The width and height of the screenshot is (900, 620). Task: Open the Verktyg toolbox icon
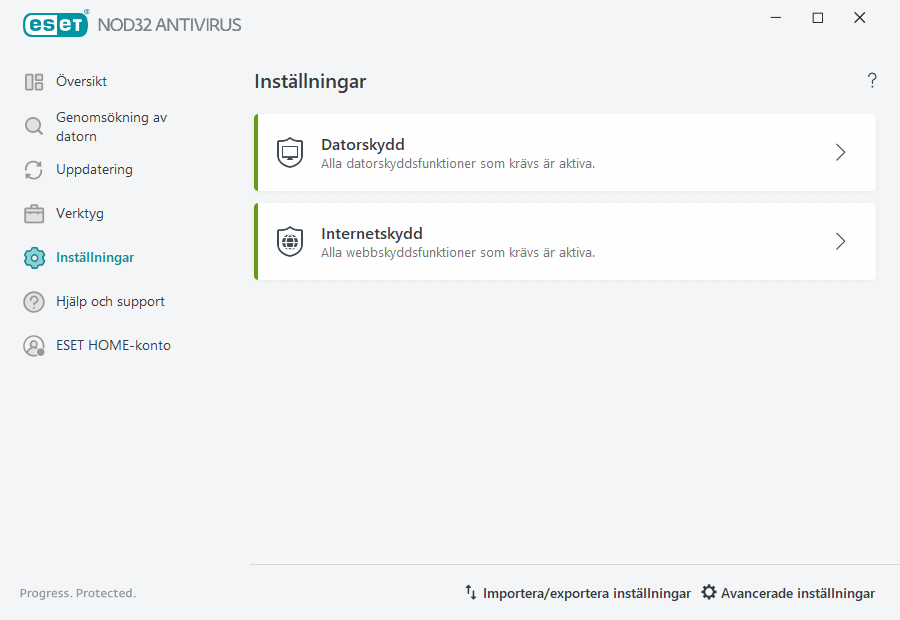(34, 213)
